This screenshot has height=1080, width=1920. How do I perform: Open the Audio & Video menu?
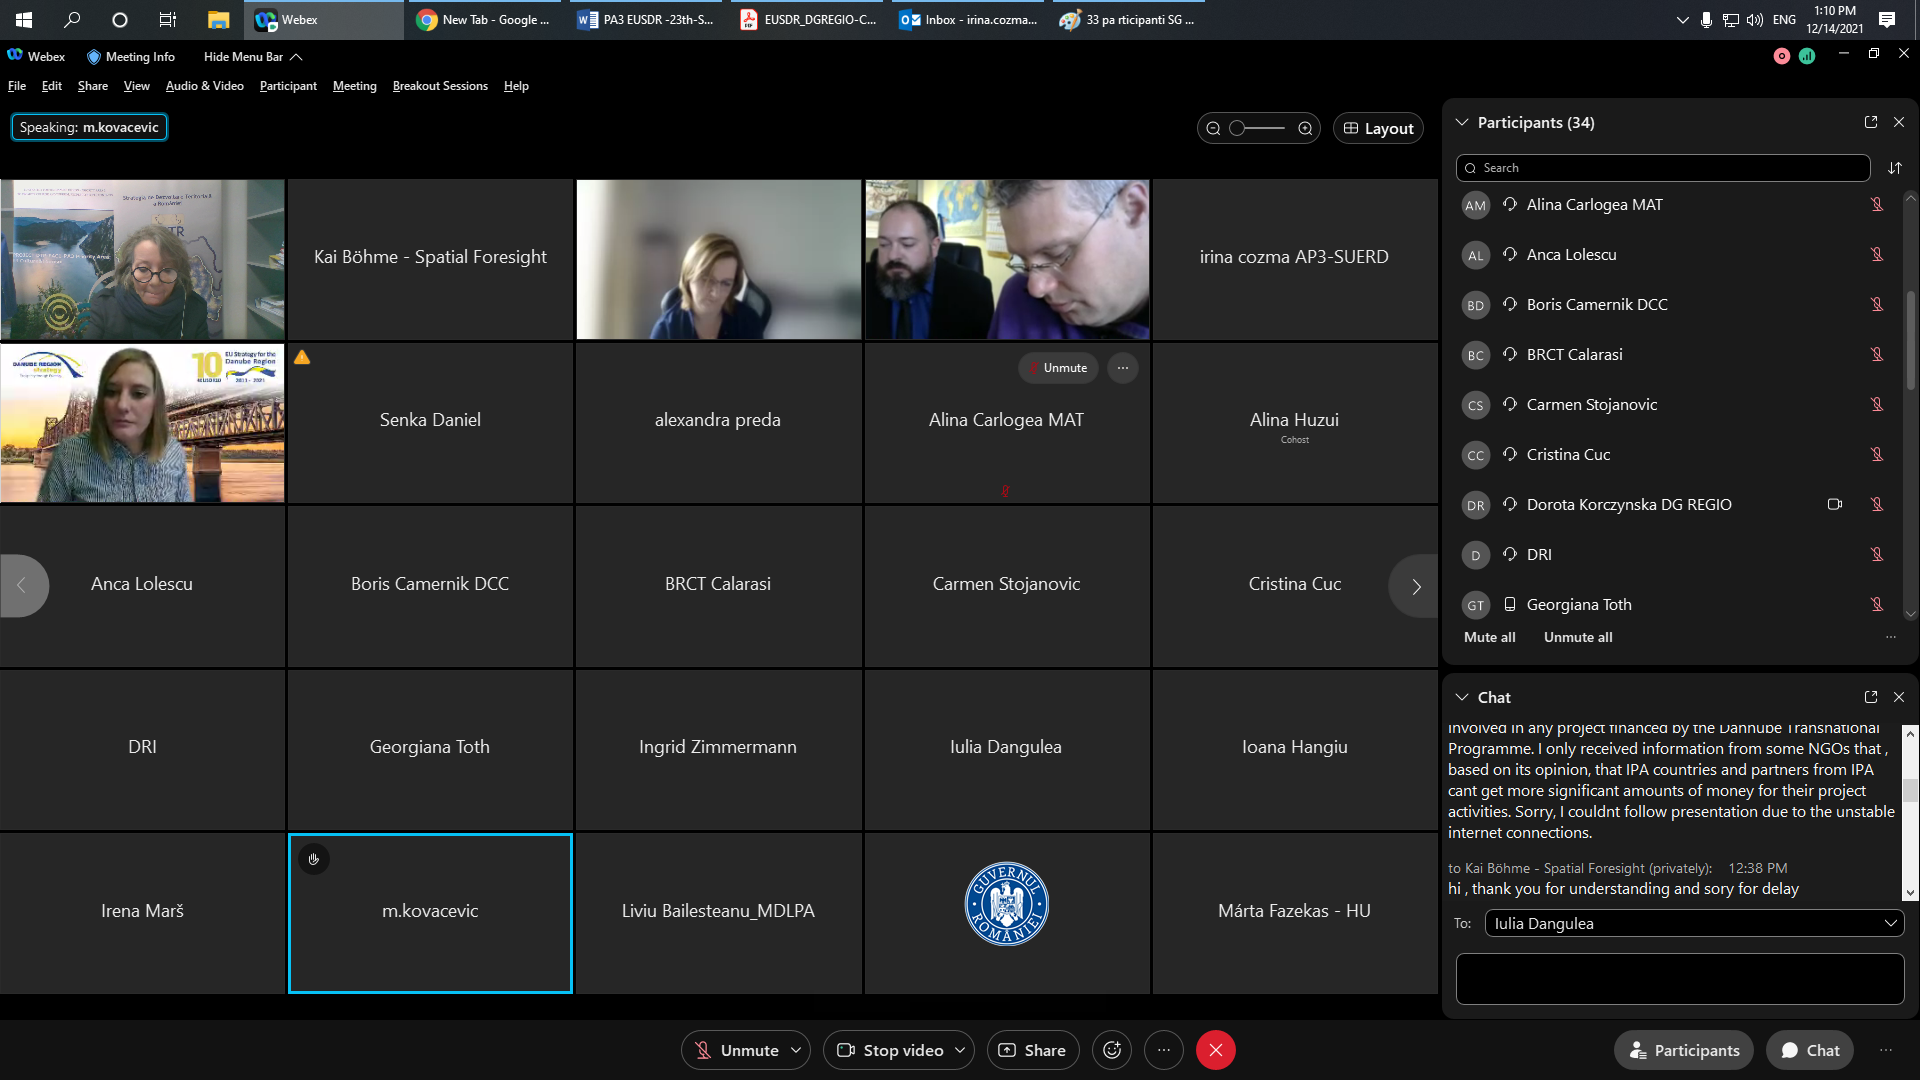(204, 86)
